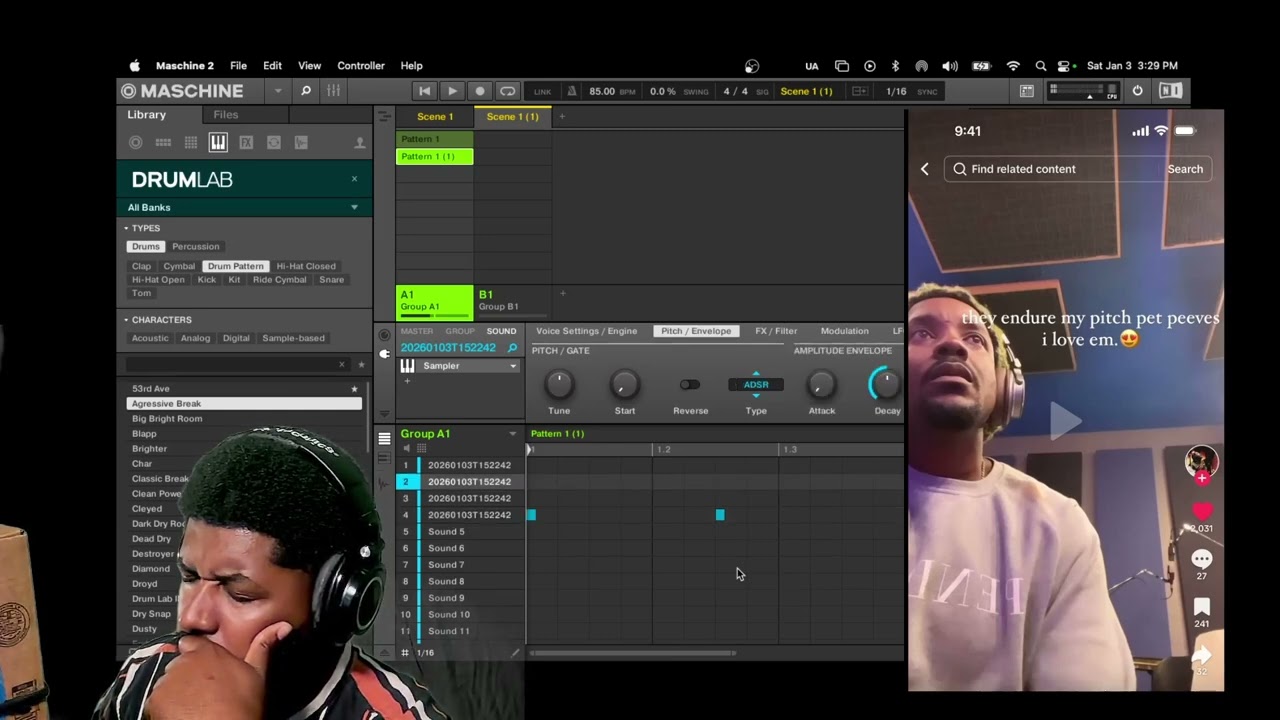Toggle the Drums type tag
1280x720 pixels.
tap(146, 246)
